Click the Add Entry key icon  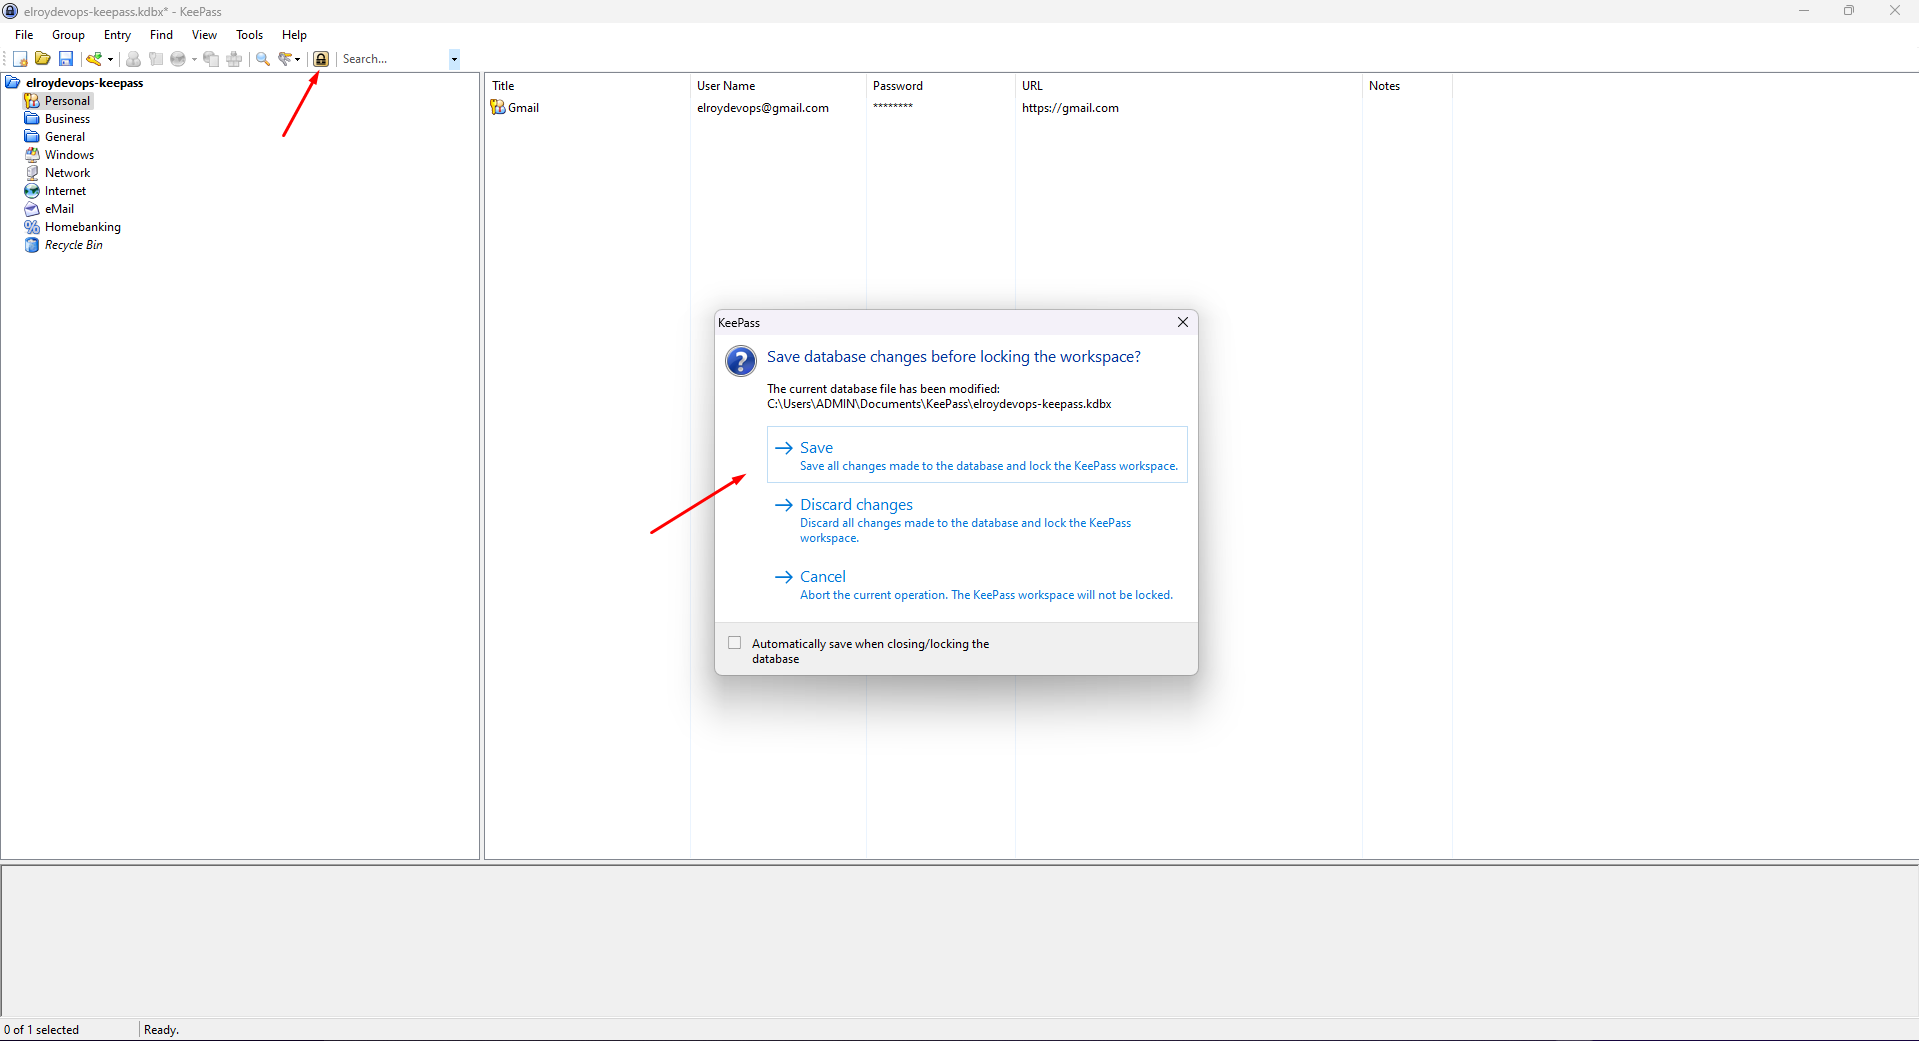pos(94,59)
